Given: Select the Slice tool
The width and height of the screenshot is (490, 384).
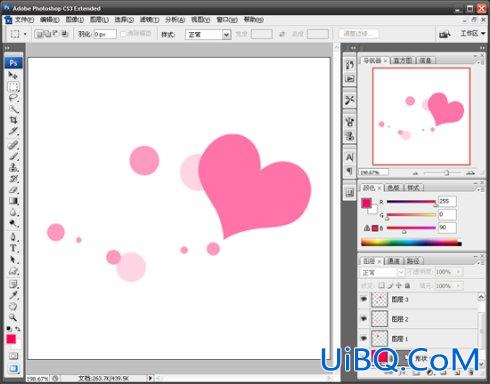Looking at the screenshot, I should click(x=13, y=131).
